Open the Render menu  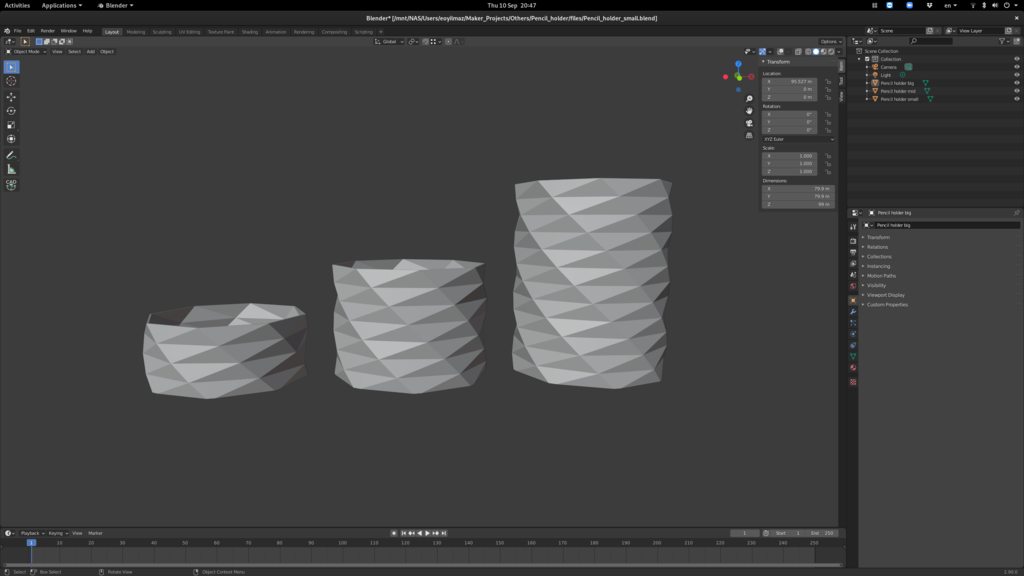point(47,31)
